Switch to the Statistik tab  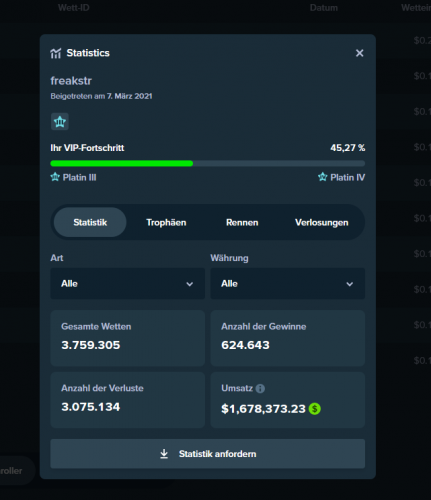pos(90,222)
